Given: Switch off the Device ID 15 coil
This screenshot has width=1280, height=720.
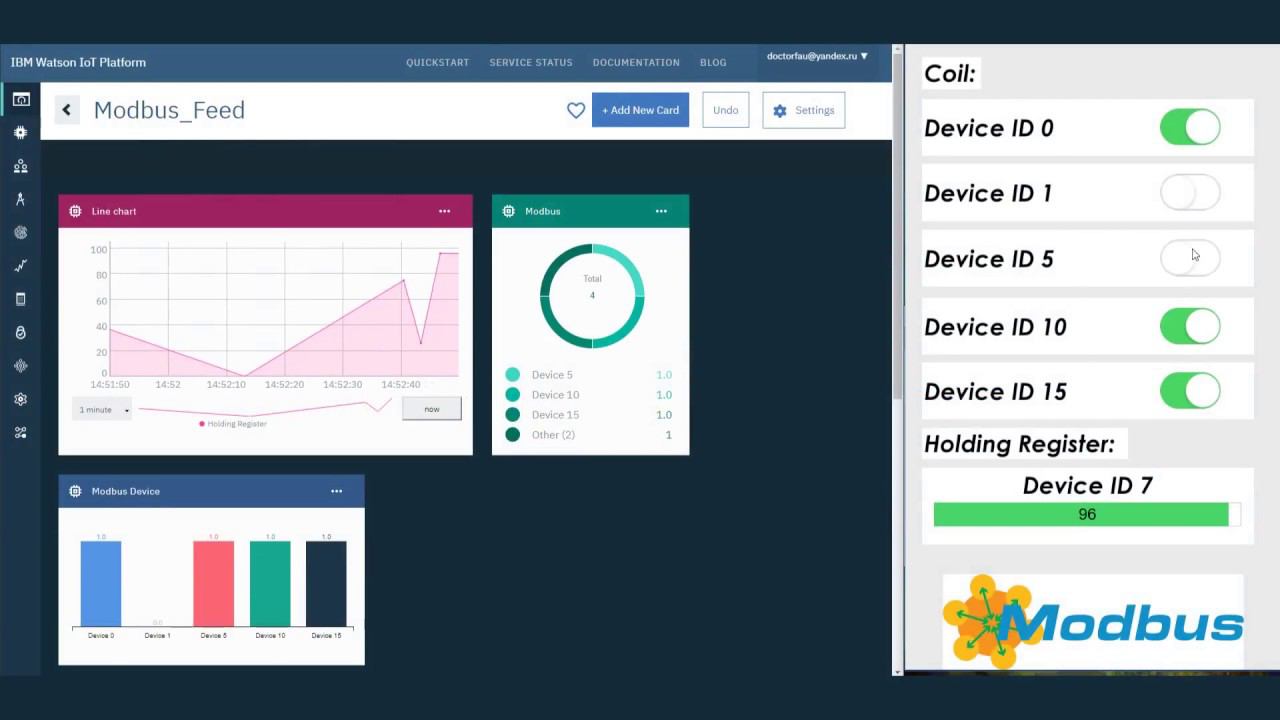Looking at the screenshot, I should tap(1190, 391).
